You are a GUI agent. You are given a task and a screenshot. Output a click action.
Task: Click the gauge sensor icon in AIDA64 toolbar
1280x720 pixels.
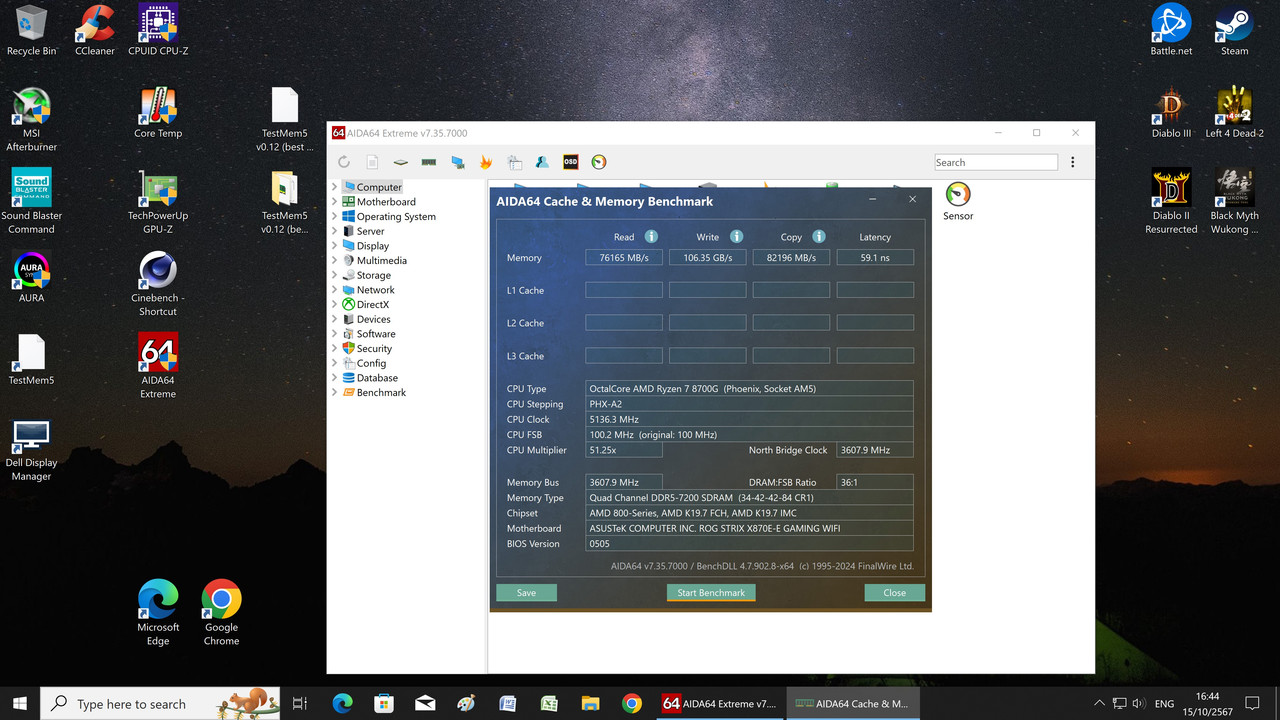(599, 162)
